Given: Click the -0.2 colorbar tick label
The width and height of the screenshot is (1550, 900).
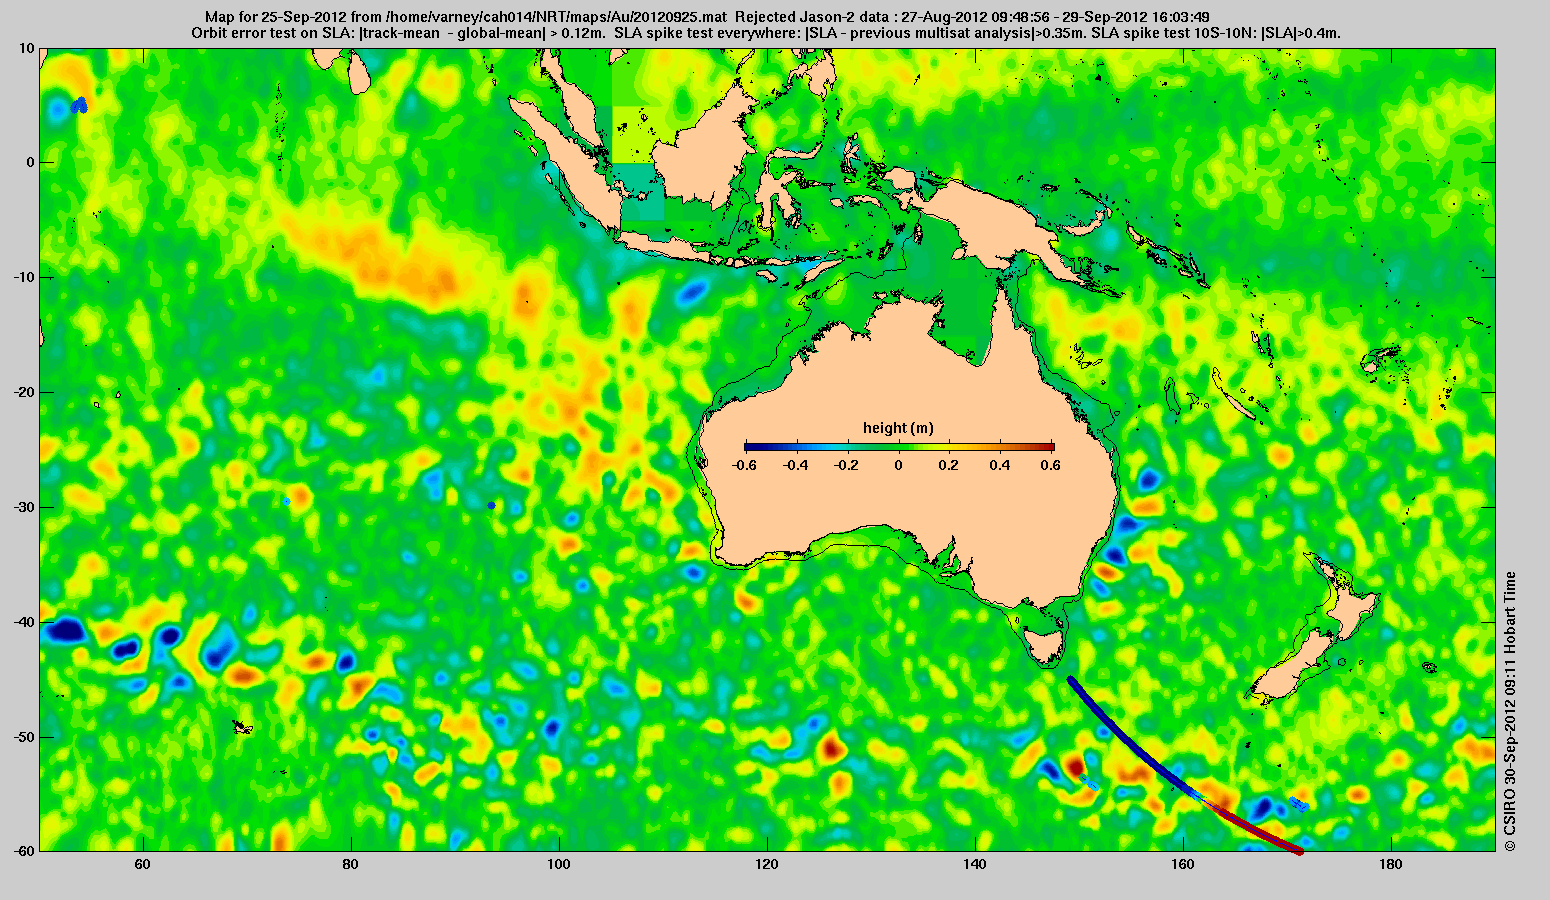Looking at the screenshot, I should coord(847,465).
